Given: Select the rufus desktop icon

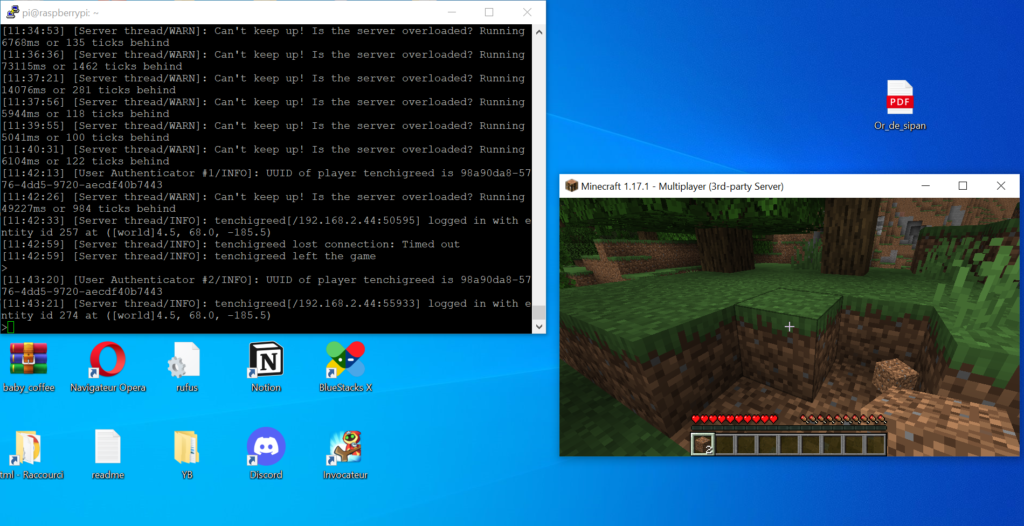Looking at the screenshot, I should point(185,359).
